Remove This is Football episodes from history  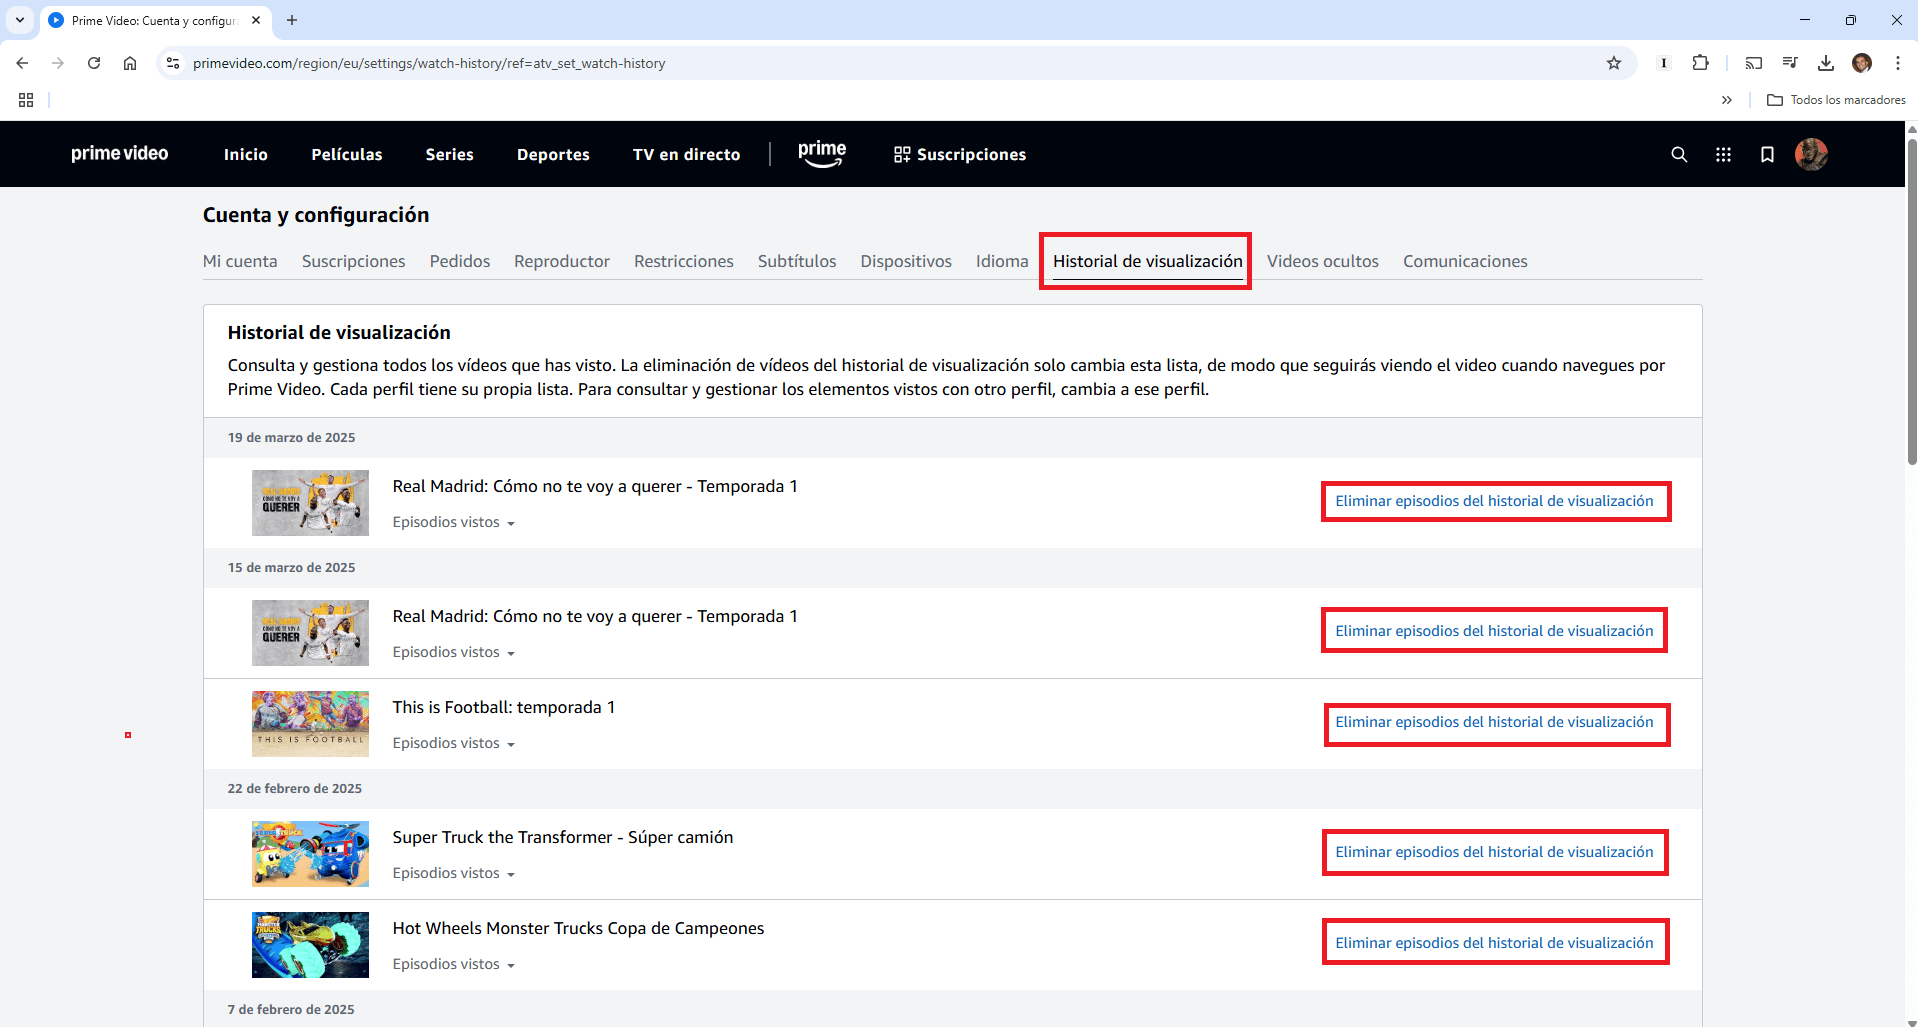1494,722
